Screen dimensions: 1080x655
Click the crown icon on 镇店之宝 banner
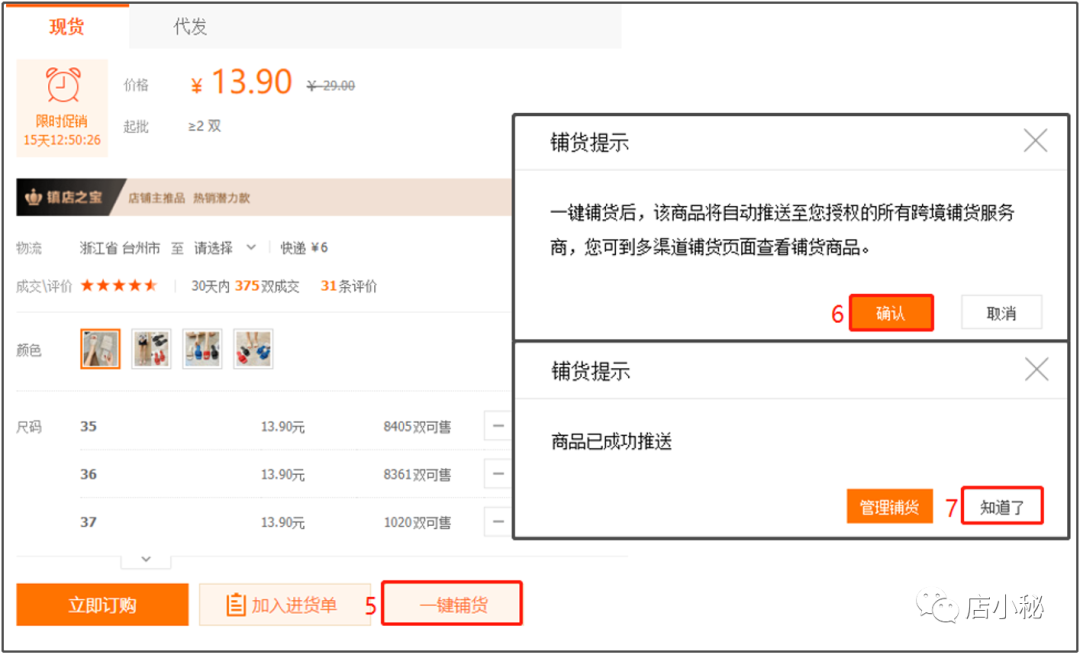click(x=34, y=197)
